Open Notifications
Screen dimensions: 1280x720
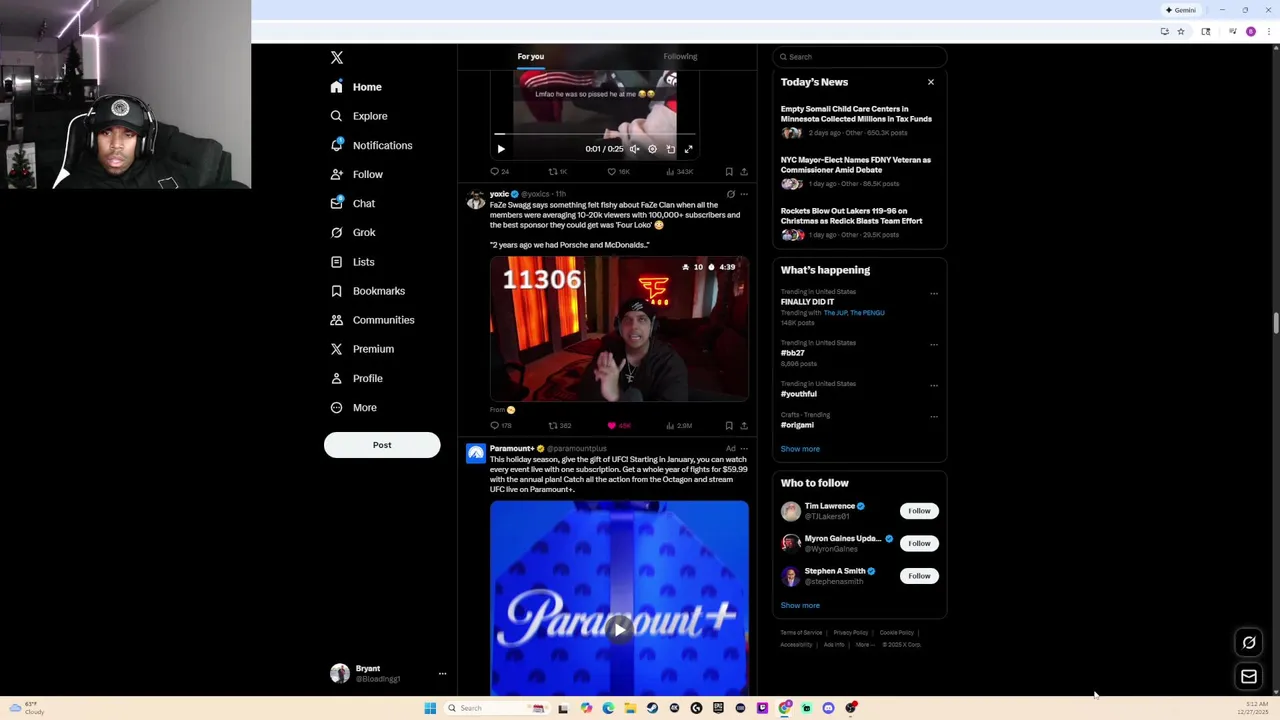point(371,145)
